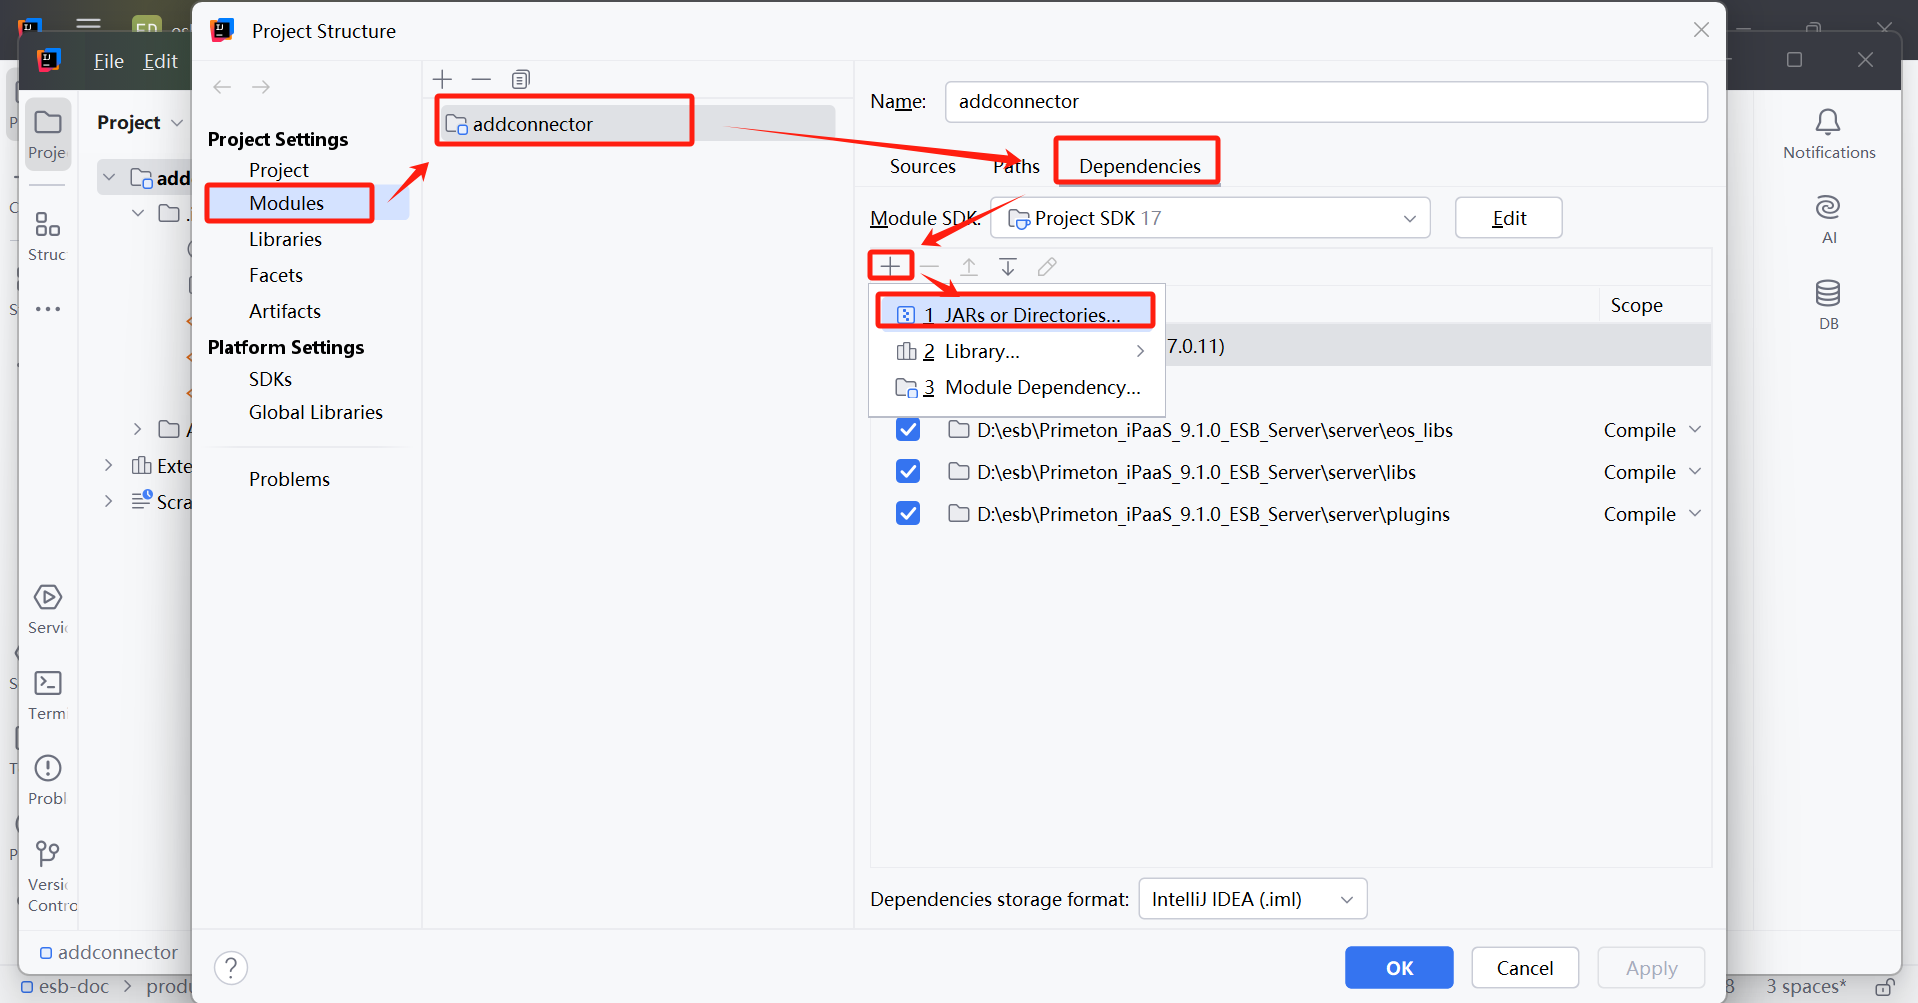
Task: Click the move dependency down arrow icon
Action: [x=1007, y=267]
